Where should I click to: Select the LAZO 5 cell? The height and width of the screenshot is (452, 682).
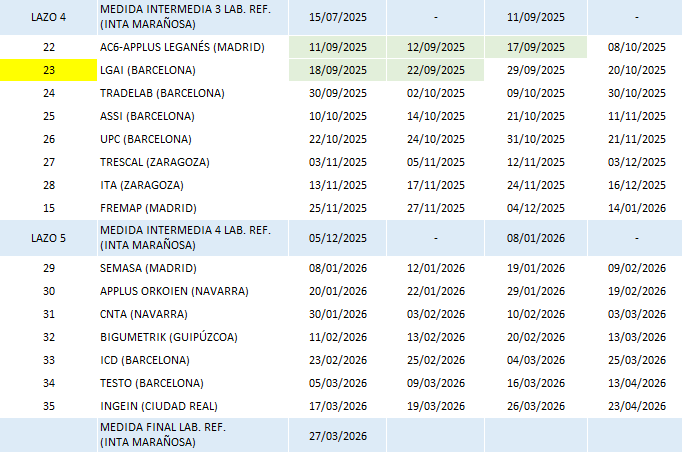[48, 238]
